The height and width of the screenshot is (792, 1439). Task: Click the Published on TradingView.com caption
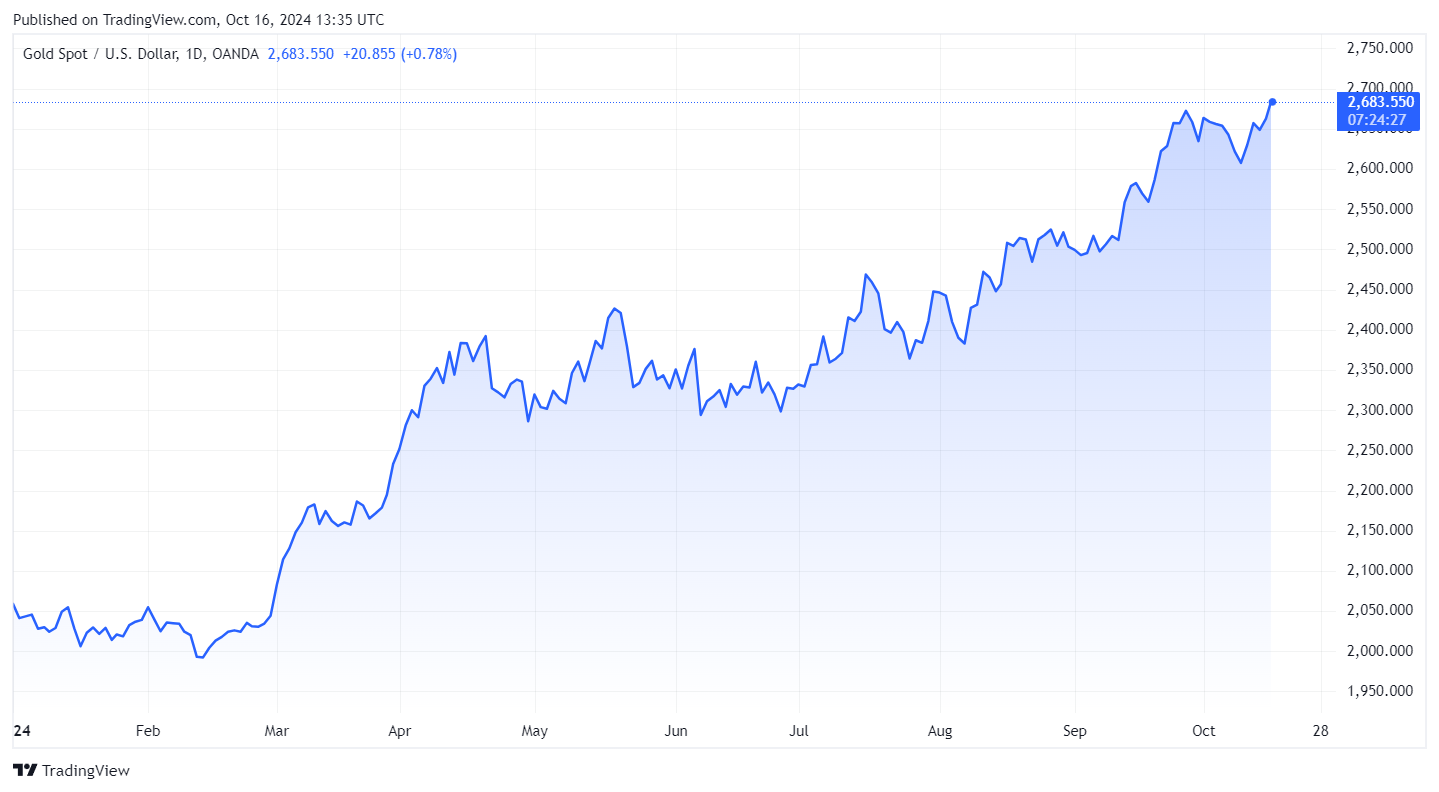pos(198,20)
